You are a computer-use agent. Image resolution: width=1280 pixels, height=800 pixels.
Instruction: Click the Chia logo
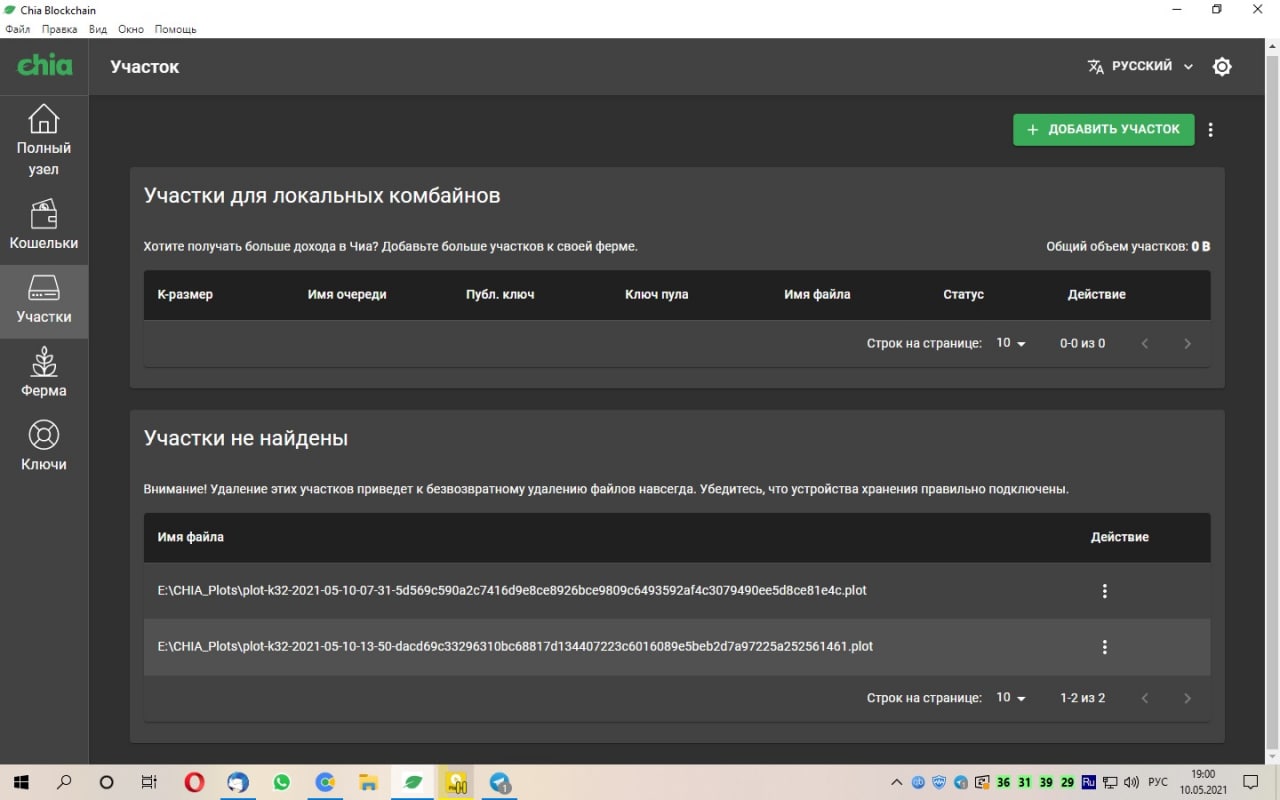pos(45,66)
